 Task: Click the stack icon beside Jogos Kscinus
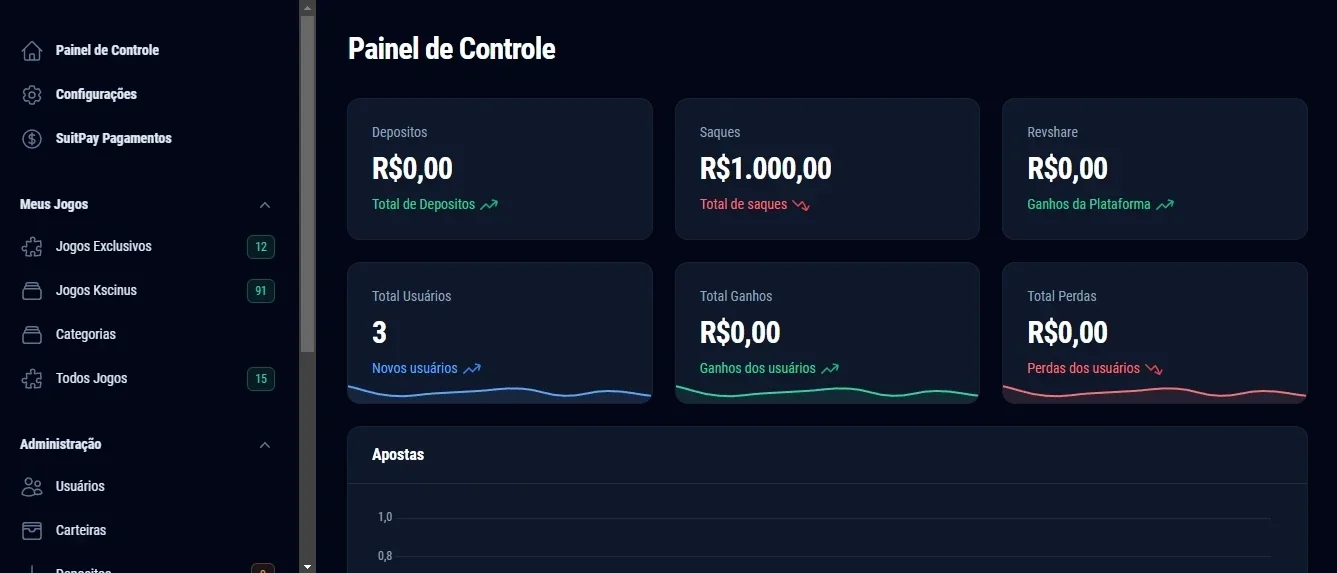[32, 291]
